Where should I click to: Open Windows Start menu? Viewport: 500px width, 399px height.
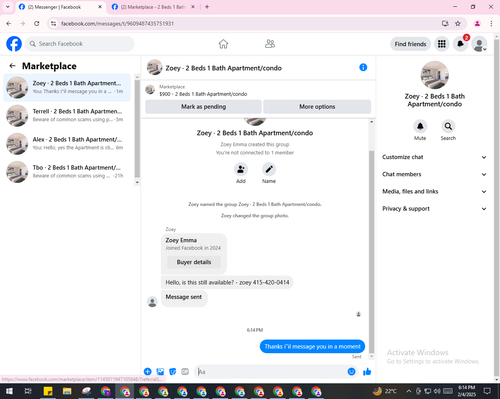(x=9, y=391)
